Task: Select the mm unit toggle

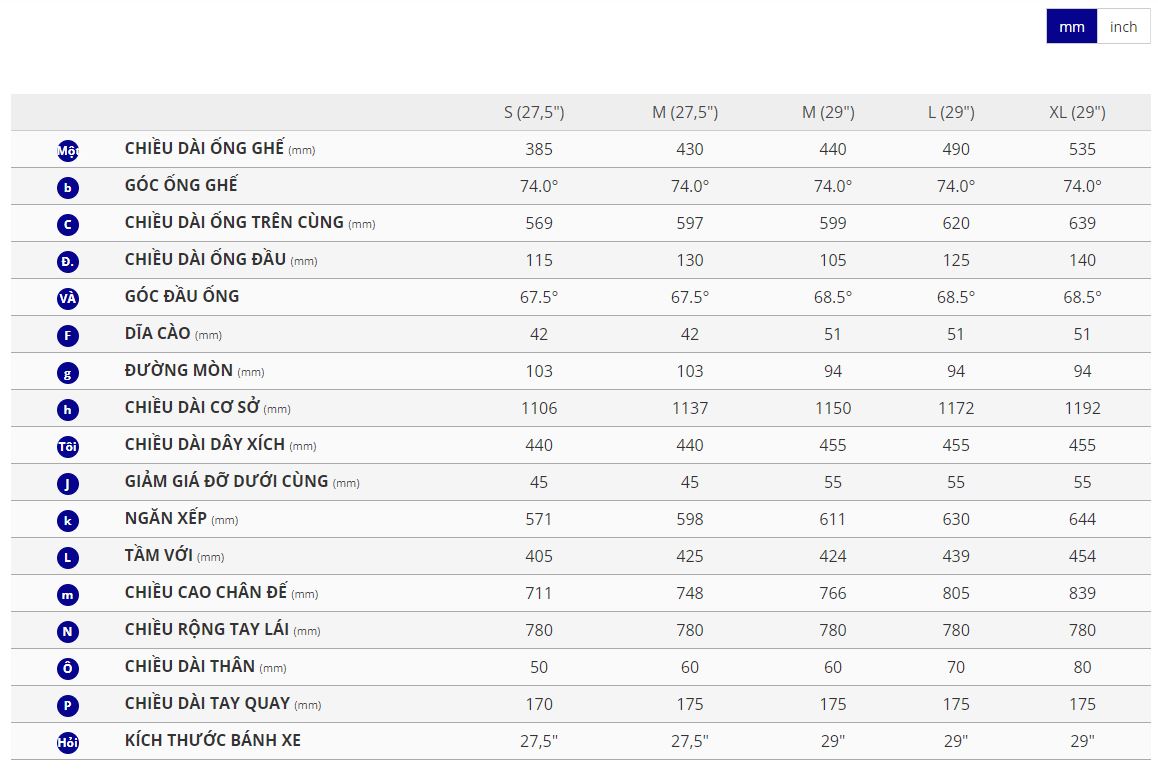Action: (1071, 27)
